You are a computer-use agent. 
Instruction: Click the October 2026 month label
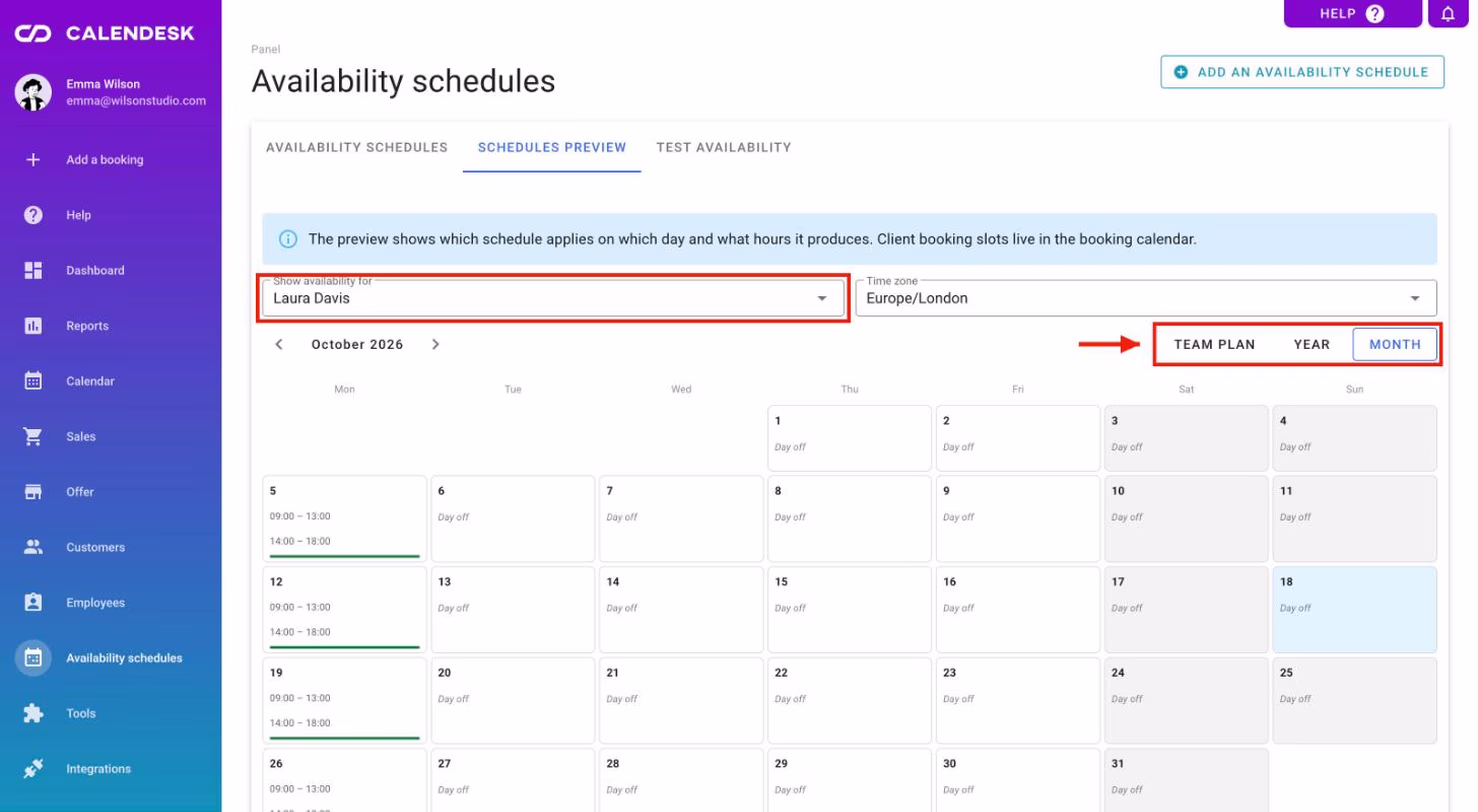point(357,344)
